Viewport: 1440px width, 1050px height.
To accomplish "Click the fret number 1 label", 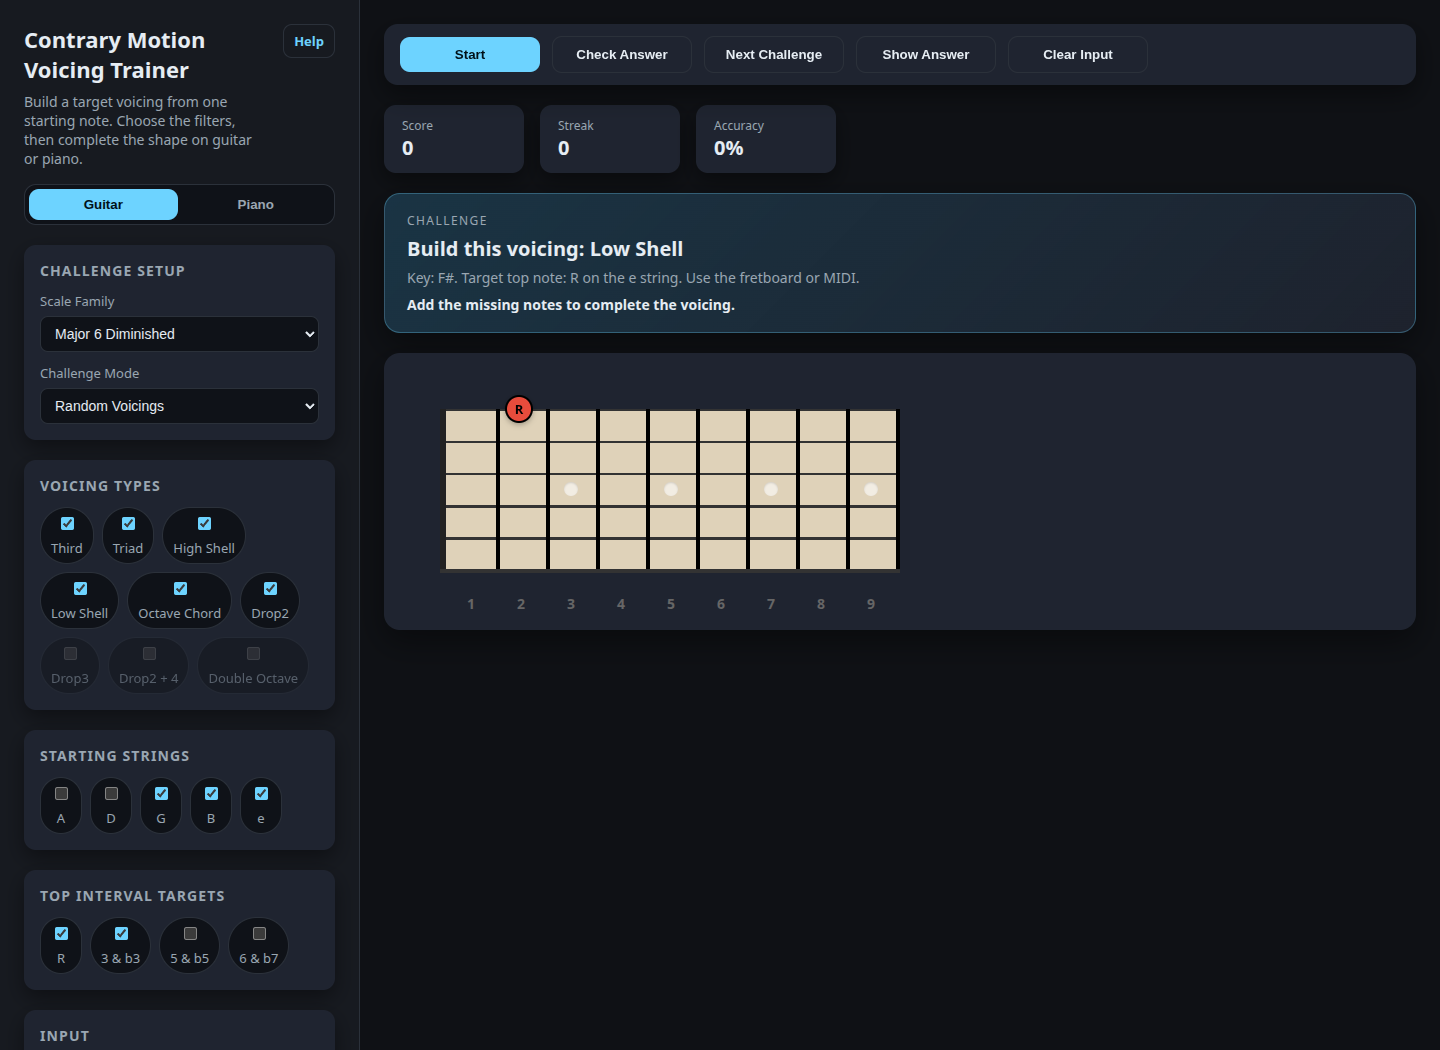I will [471, 604].
